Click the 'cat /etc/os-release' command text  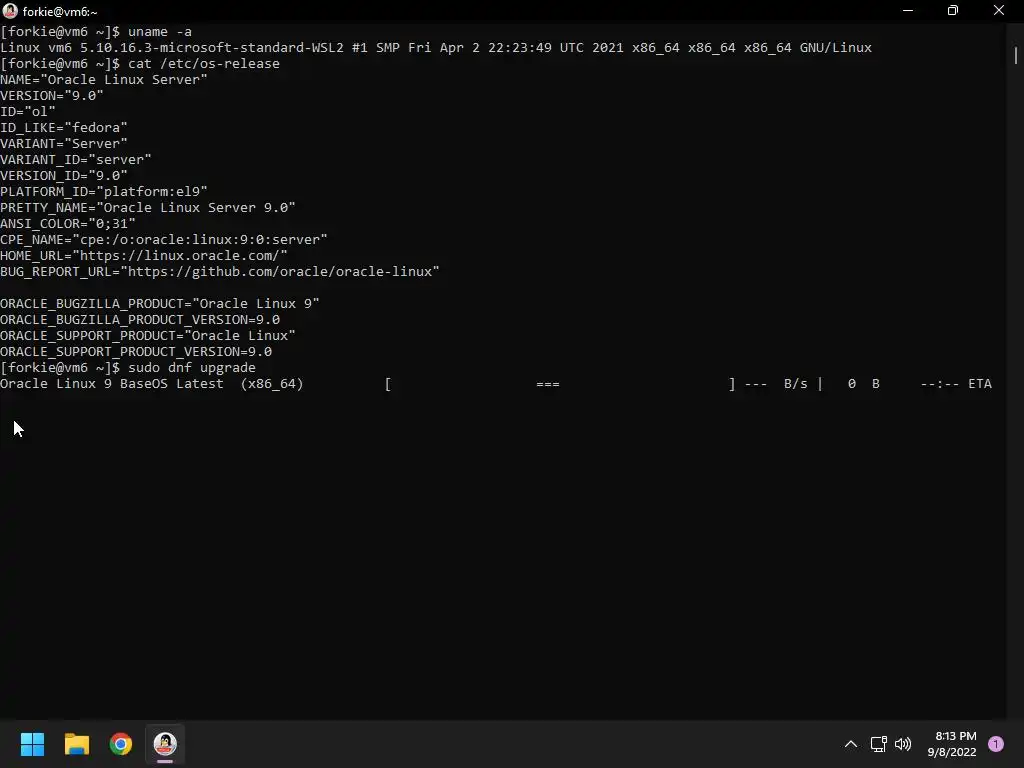204,64
